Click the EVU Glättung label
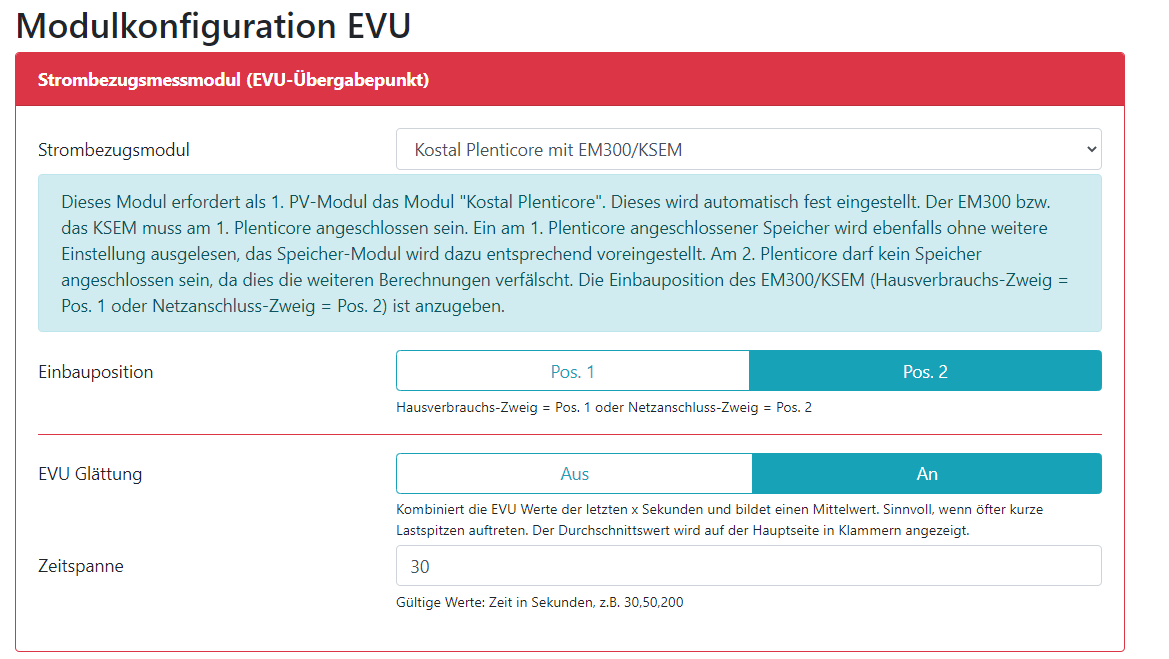 (90, 474)
